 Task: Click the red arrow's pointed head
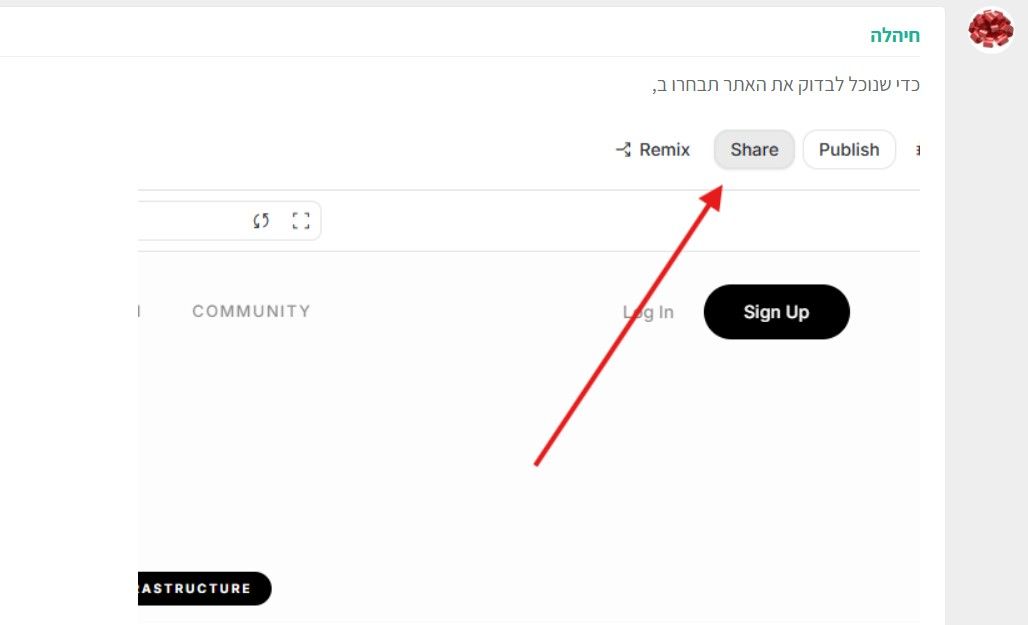click(713, 197)
